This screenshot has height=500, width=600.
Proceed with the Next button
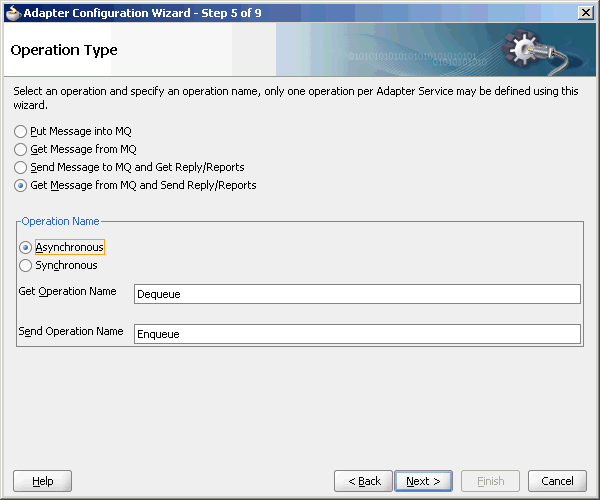click(x=424, y=481)
